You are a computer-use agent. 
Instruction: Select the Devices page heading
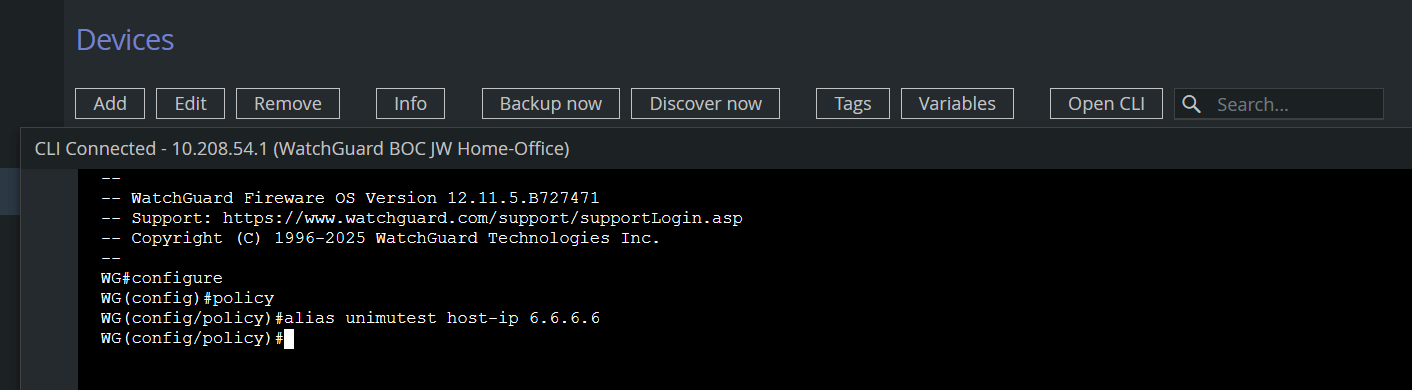(x=125, y=40)
